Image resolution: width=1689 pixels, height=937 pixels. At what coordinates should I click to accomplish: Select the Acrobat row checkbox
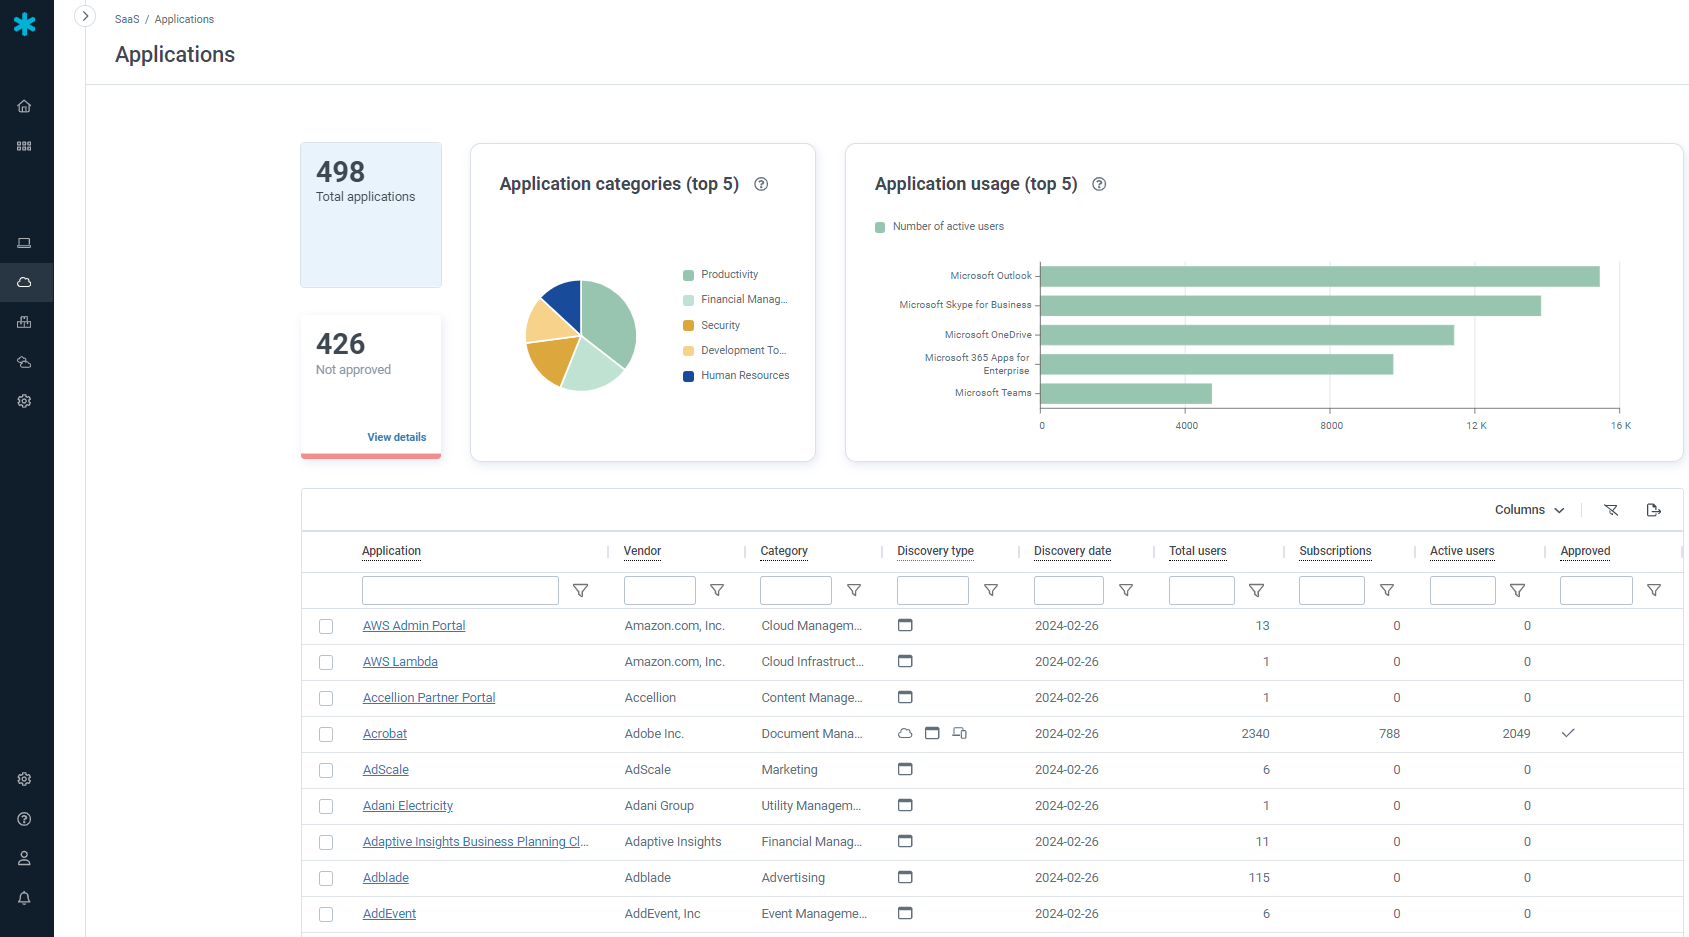pyautogui.click(x=326, y=734)
